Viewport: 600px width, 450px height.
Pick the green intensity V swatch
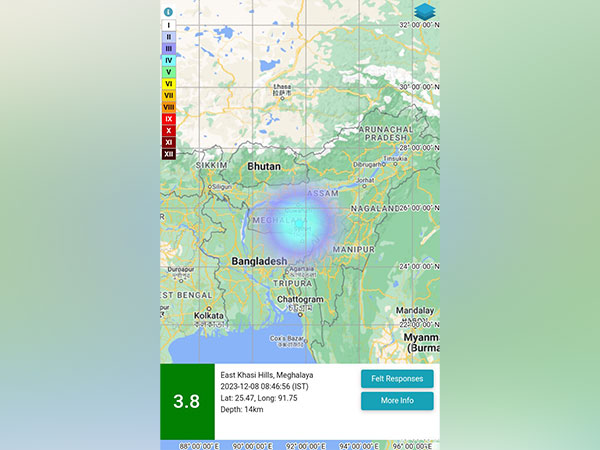168,72
